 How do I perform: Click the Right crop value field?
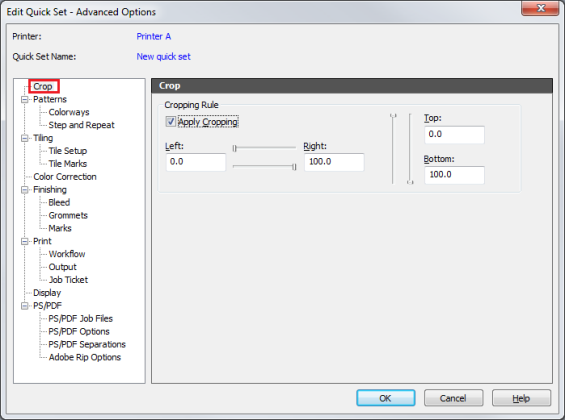click(334, 162)
